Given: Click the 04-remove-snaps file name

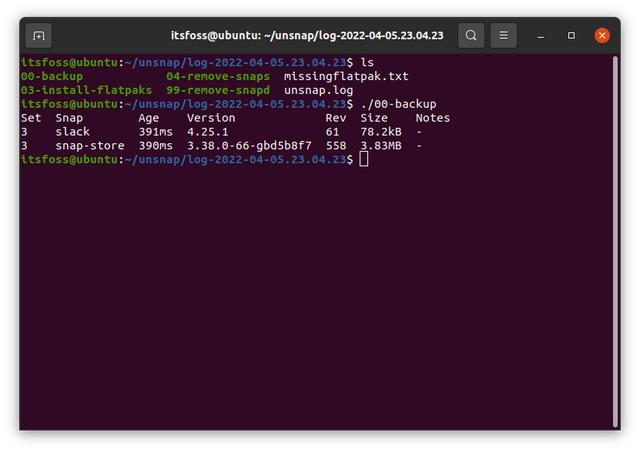Looking at the screenshot, I should [218, 76].
